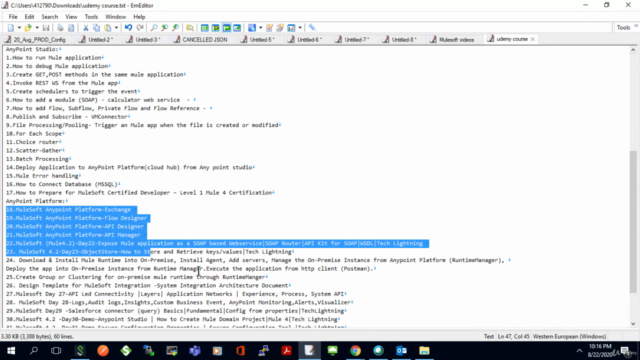
Task: Click the '13.Batch Processing' line
Action: [37, 159]
